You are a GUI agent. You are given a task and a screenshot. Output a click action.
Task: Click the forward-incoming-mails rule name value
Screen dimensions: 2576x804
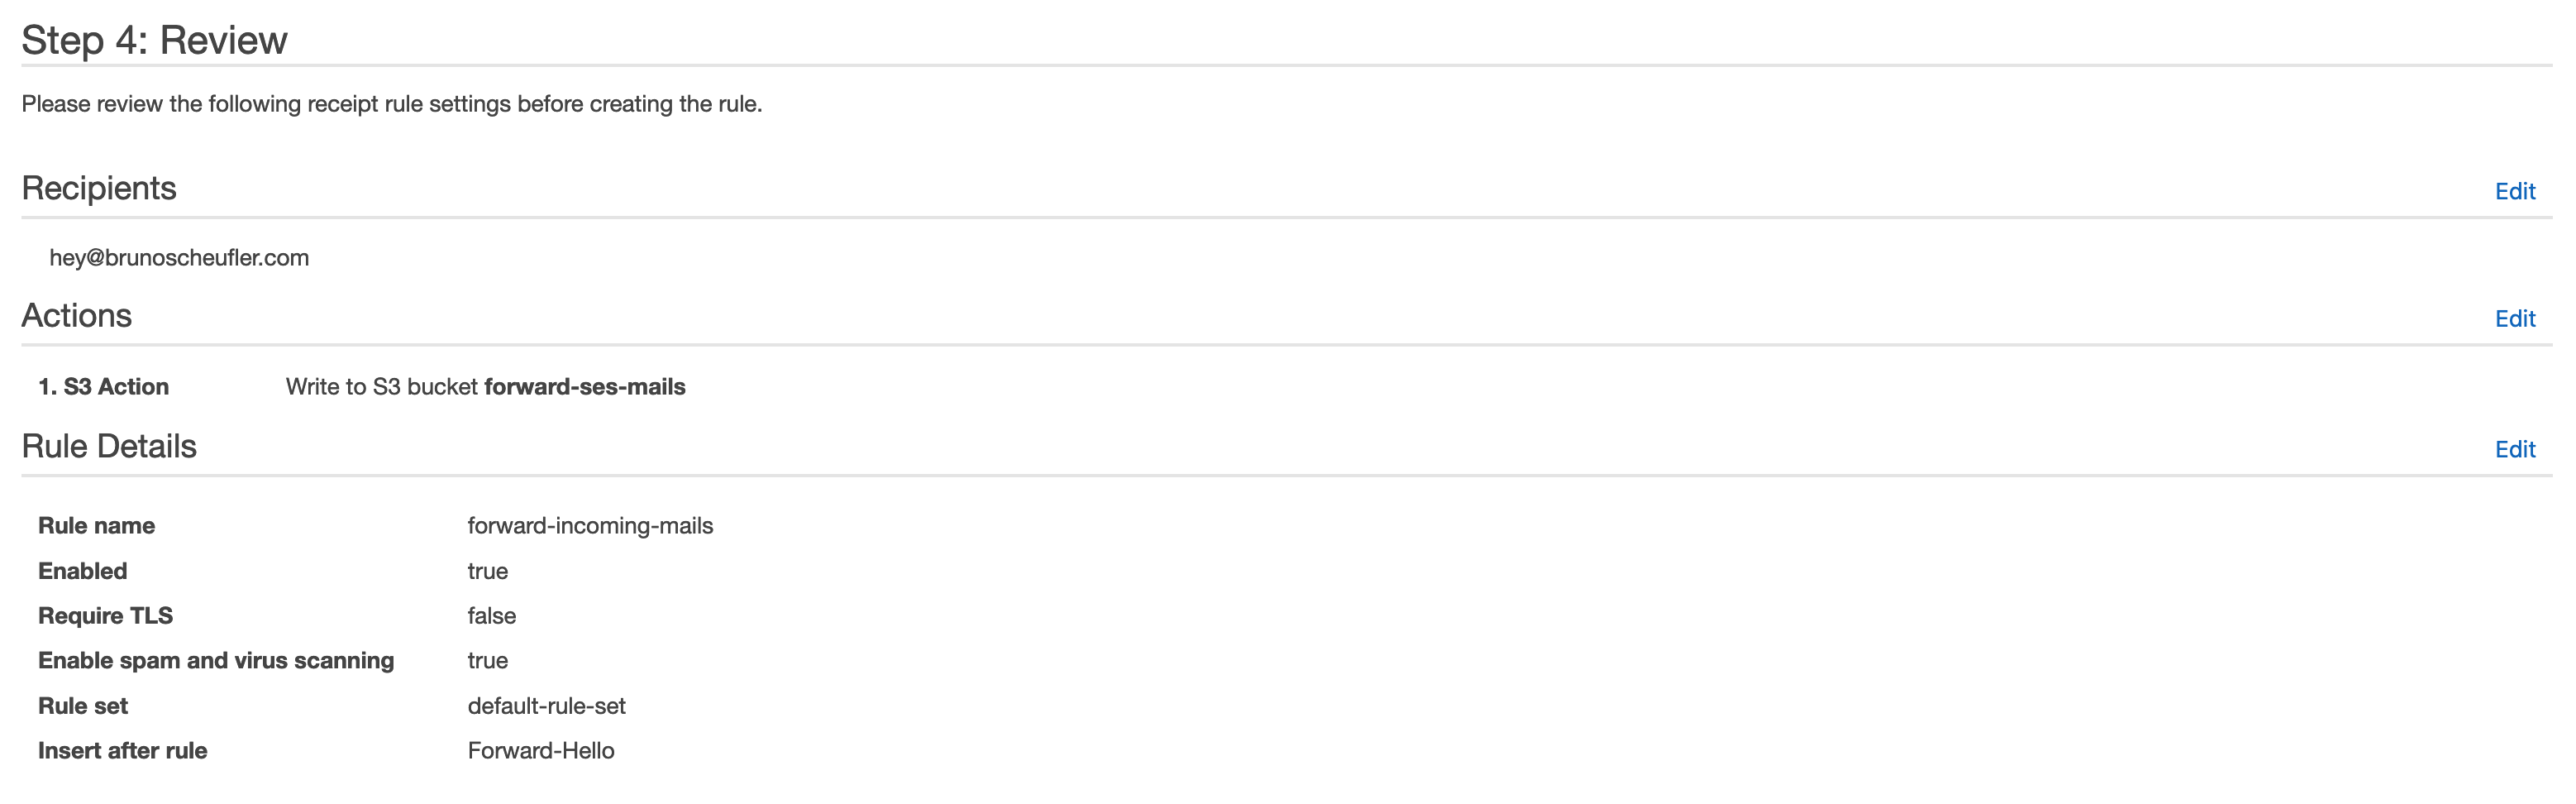pos(590,526)
